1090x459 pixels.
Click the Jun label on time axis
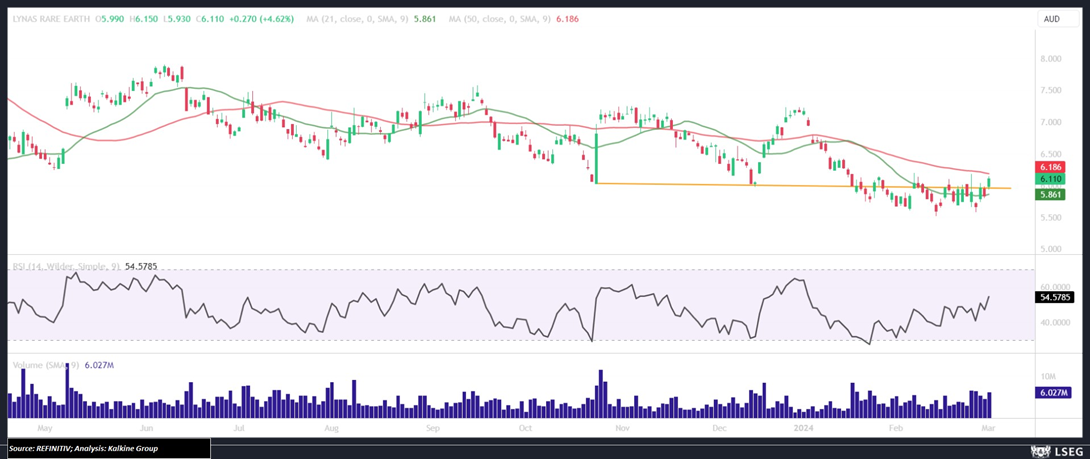[147, 428]
